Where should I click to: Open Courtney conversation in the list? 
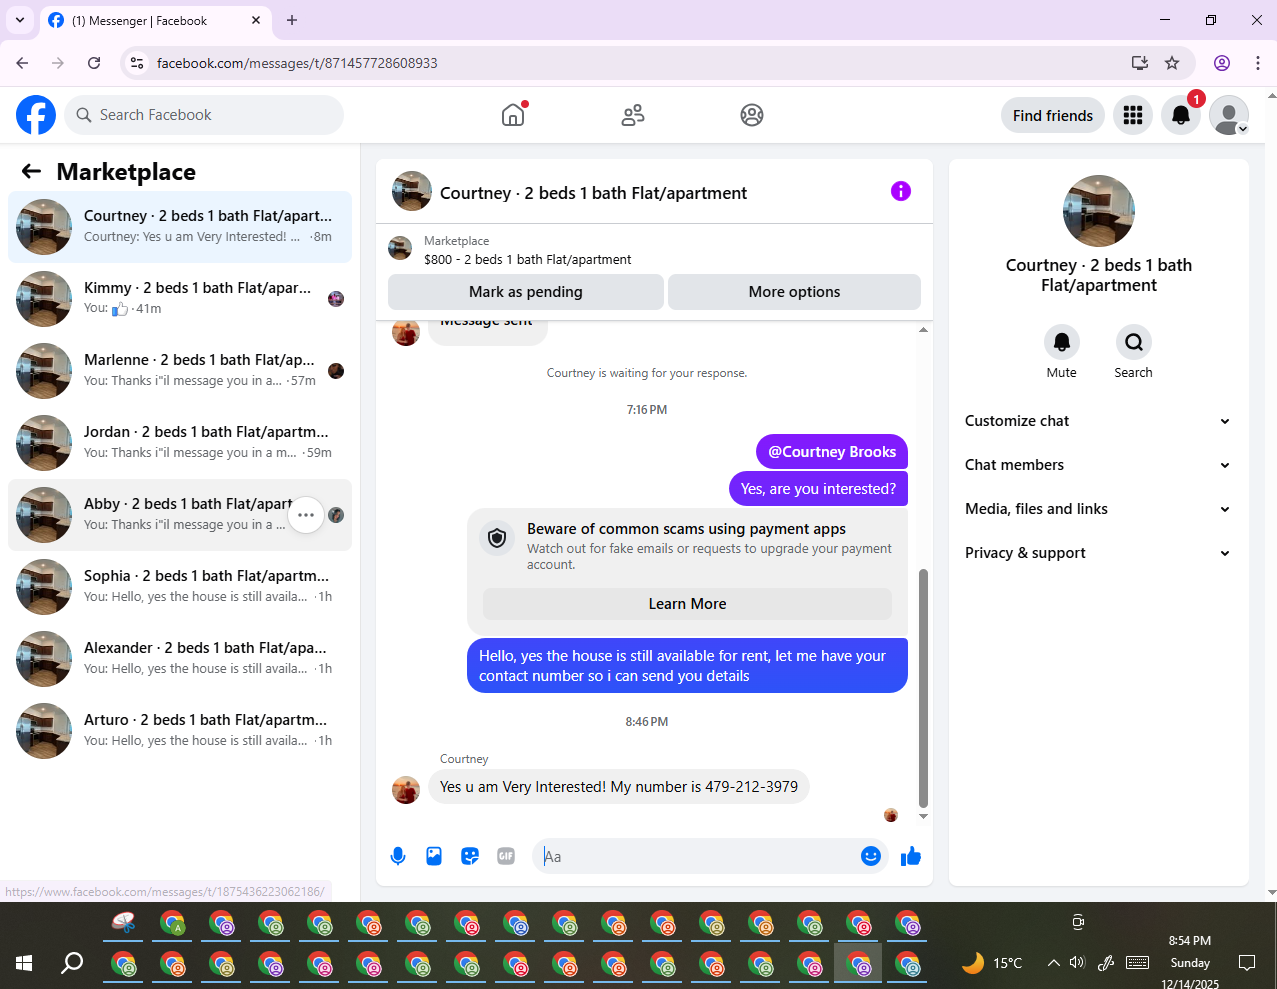pos(180,227)
